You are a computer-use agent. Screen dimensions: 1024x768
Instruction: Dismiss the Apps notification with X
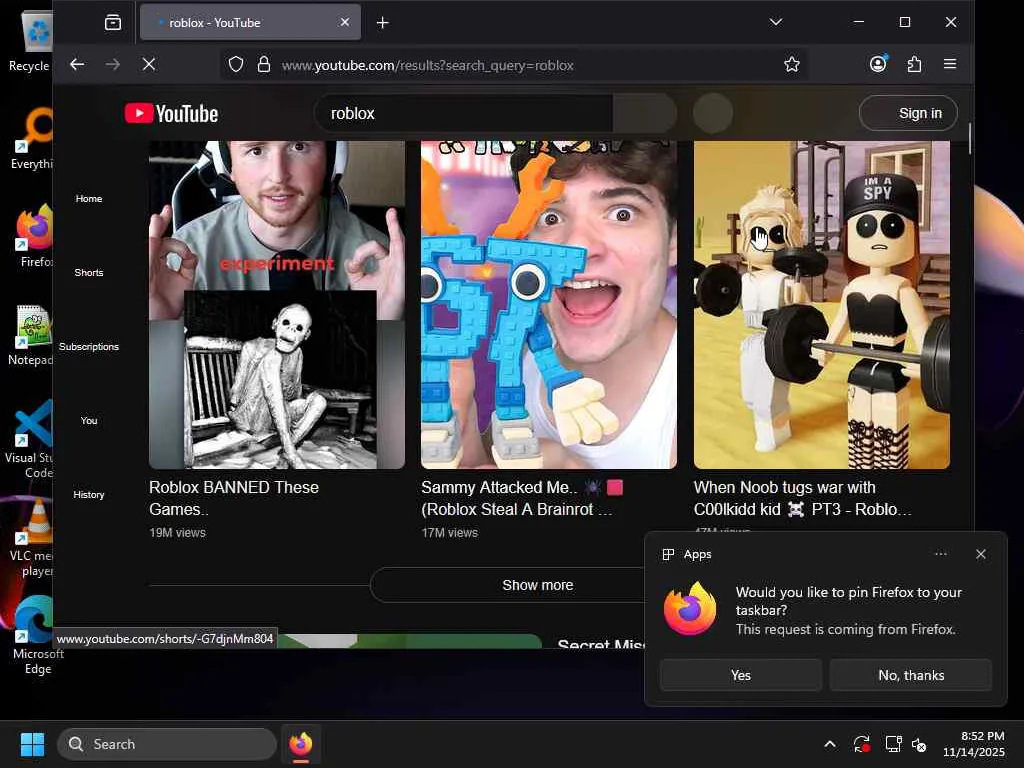click(x=981, y=554)
